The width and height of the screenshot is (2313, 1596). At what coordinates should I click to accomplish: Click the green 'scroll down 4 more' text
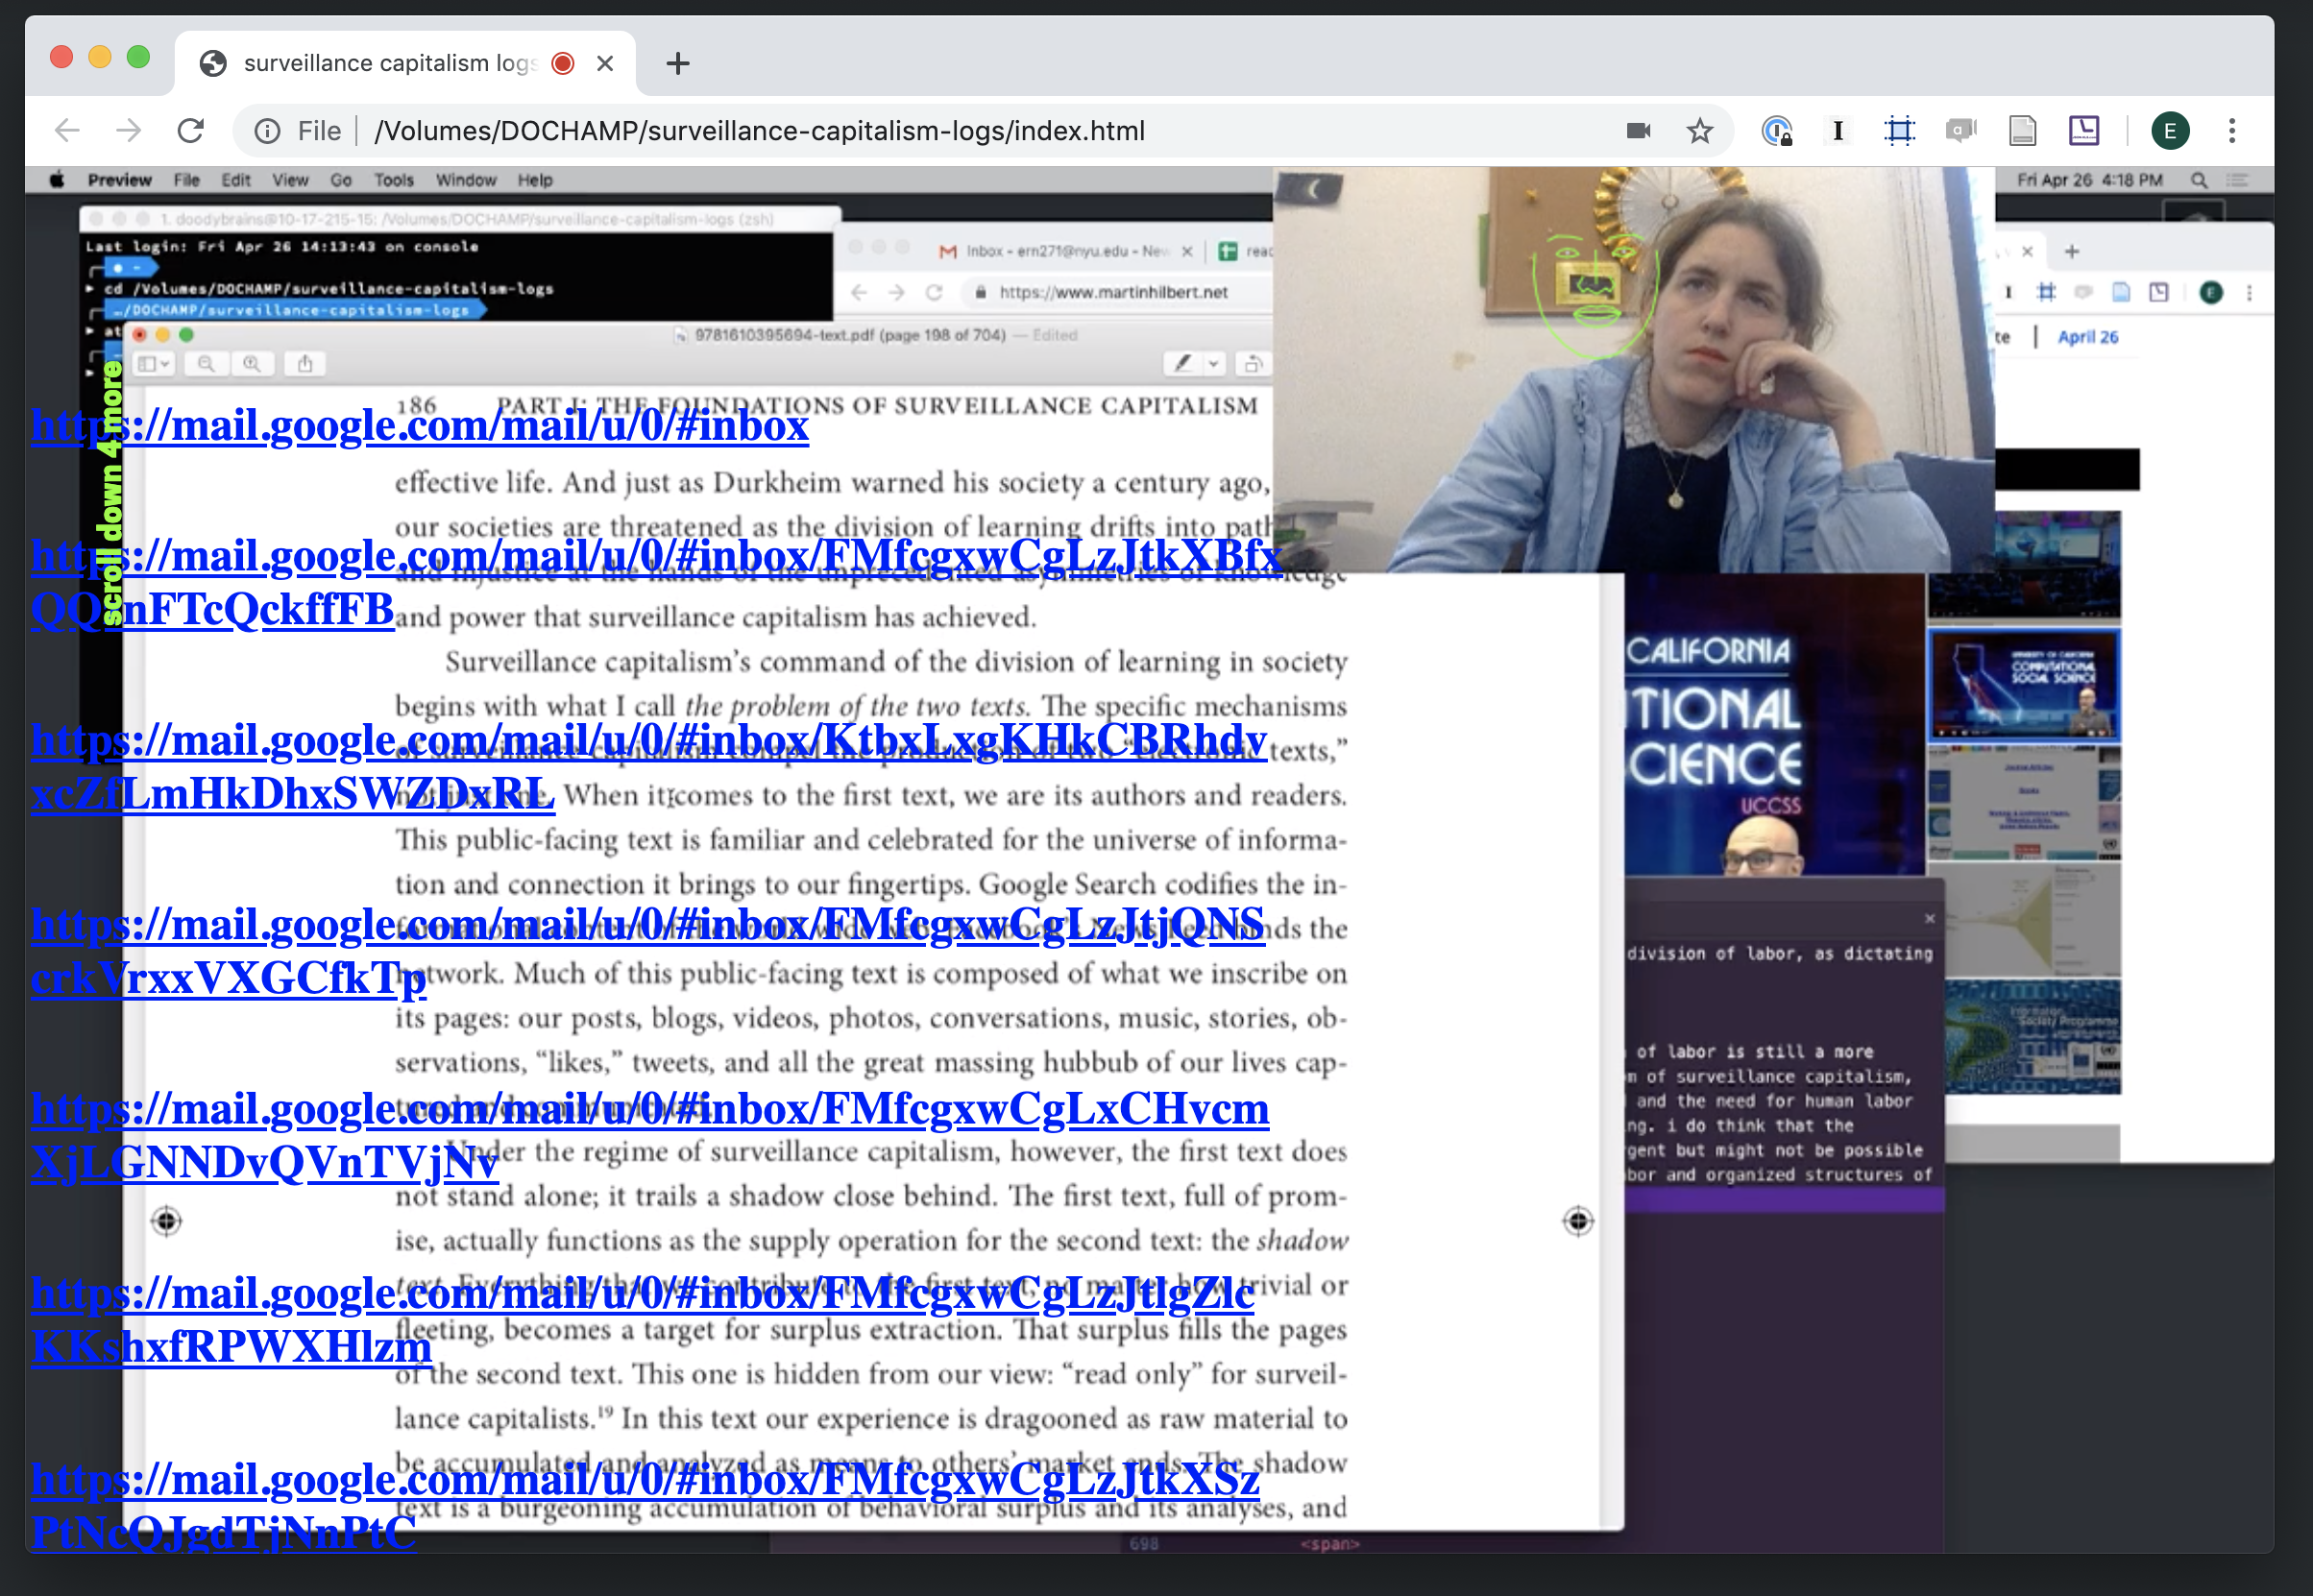(x=110, y=493)
